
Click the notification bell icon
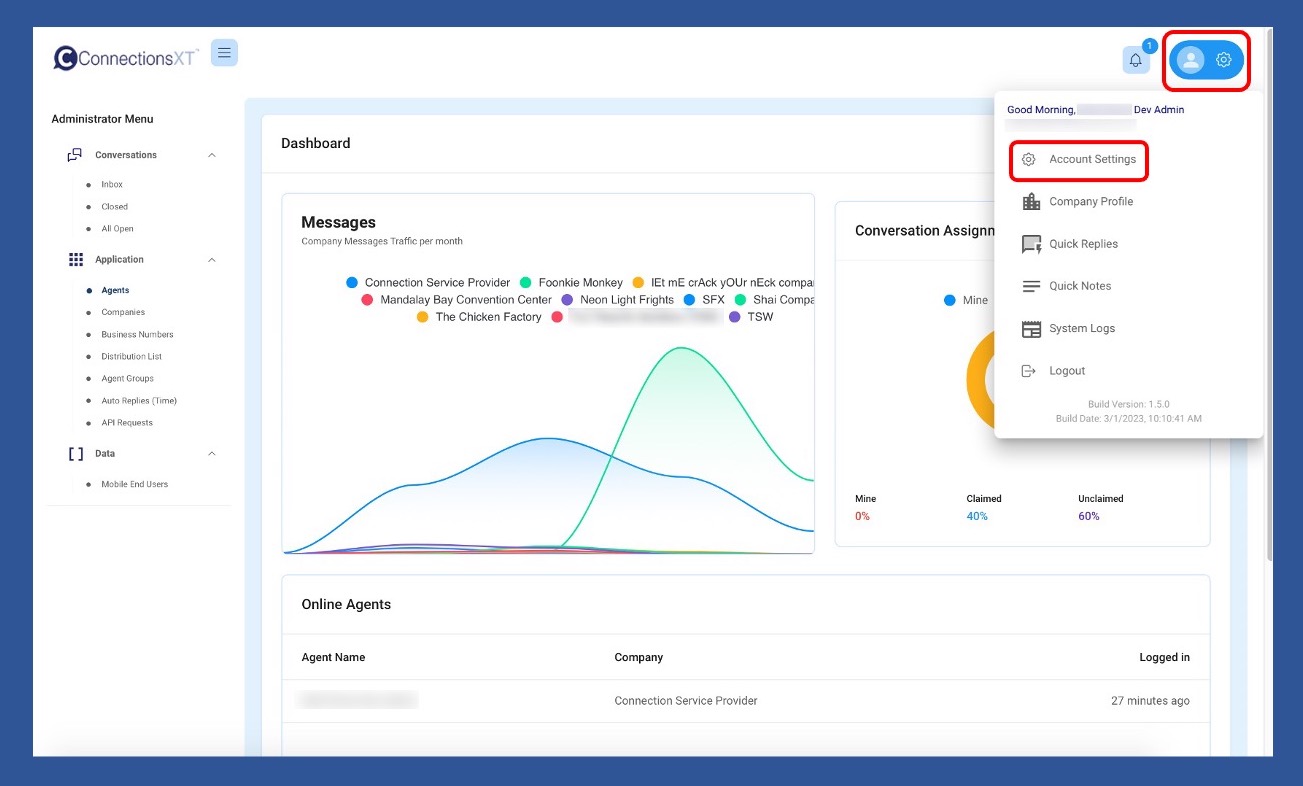(1135, 60)
